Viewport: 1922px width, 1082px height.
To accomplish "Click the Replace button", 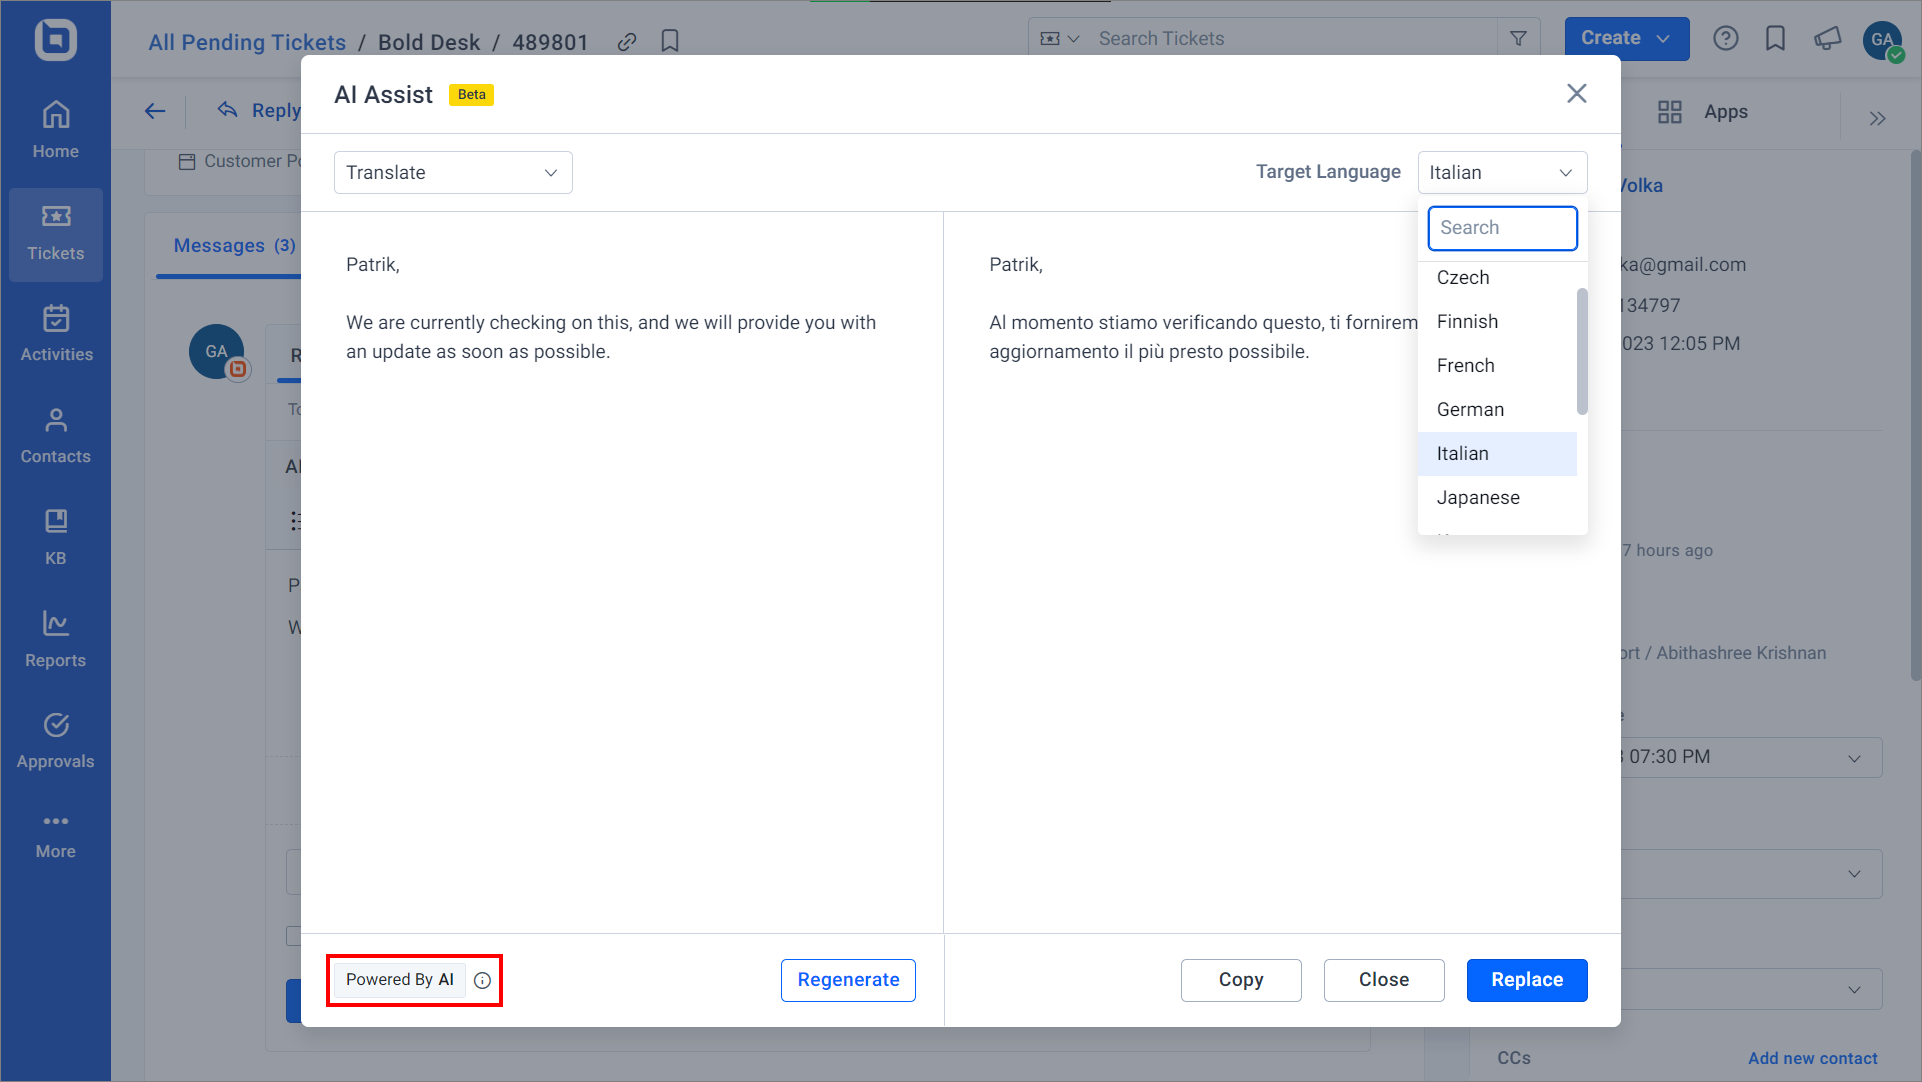I will tap(1527, 979).
